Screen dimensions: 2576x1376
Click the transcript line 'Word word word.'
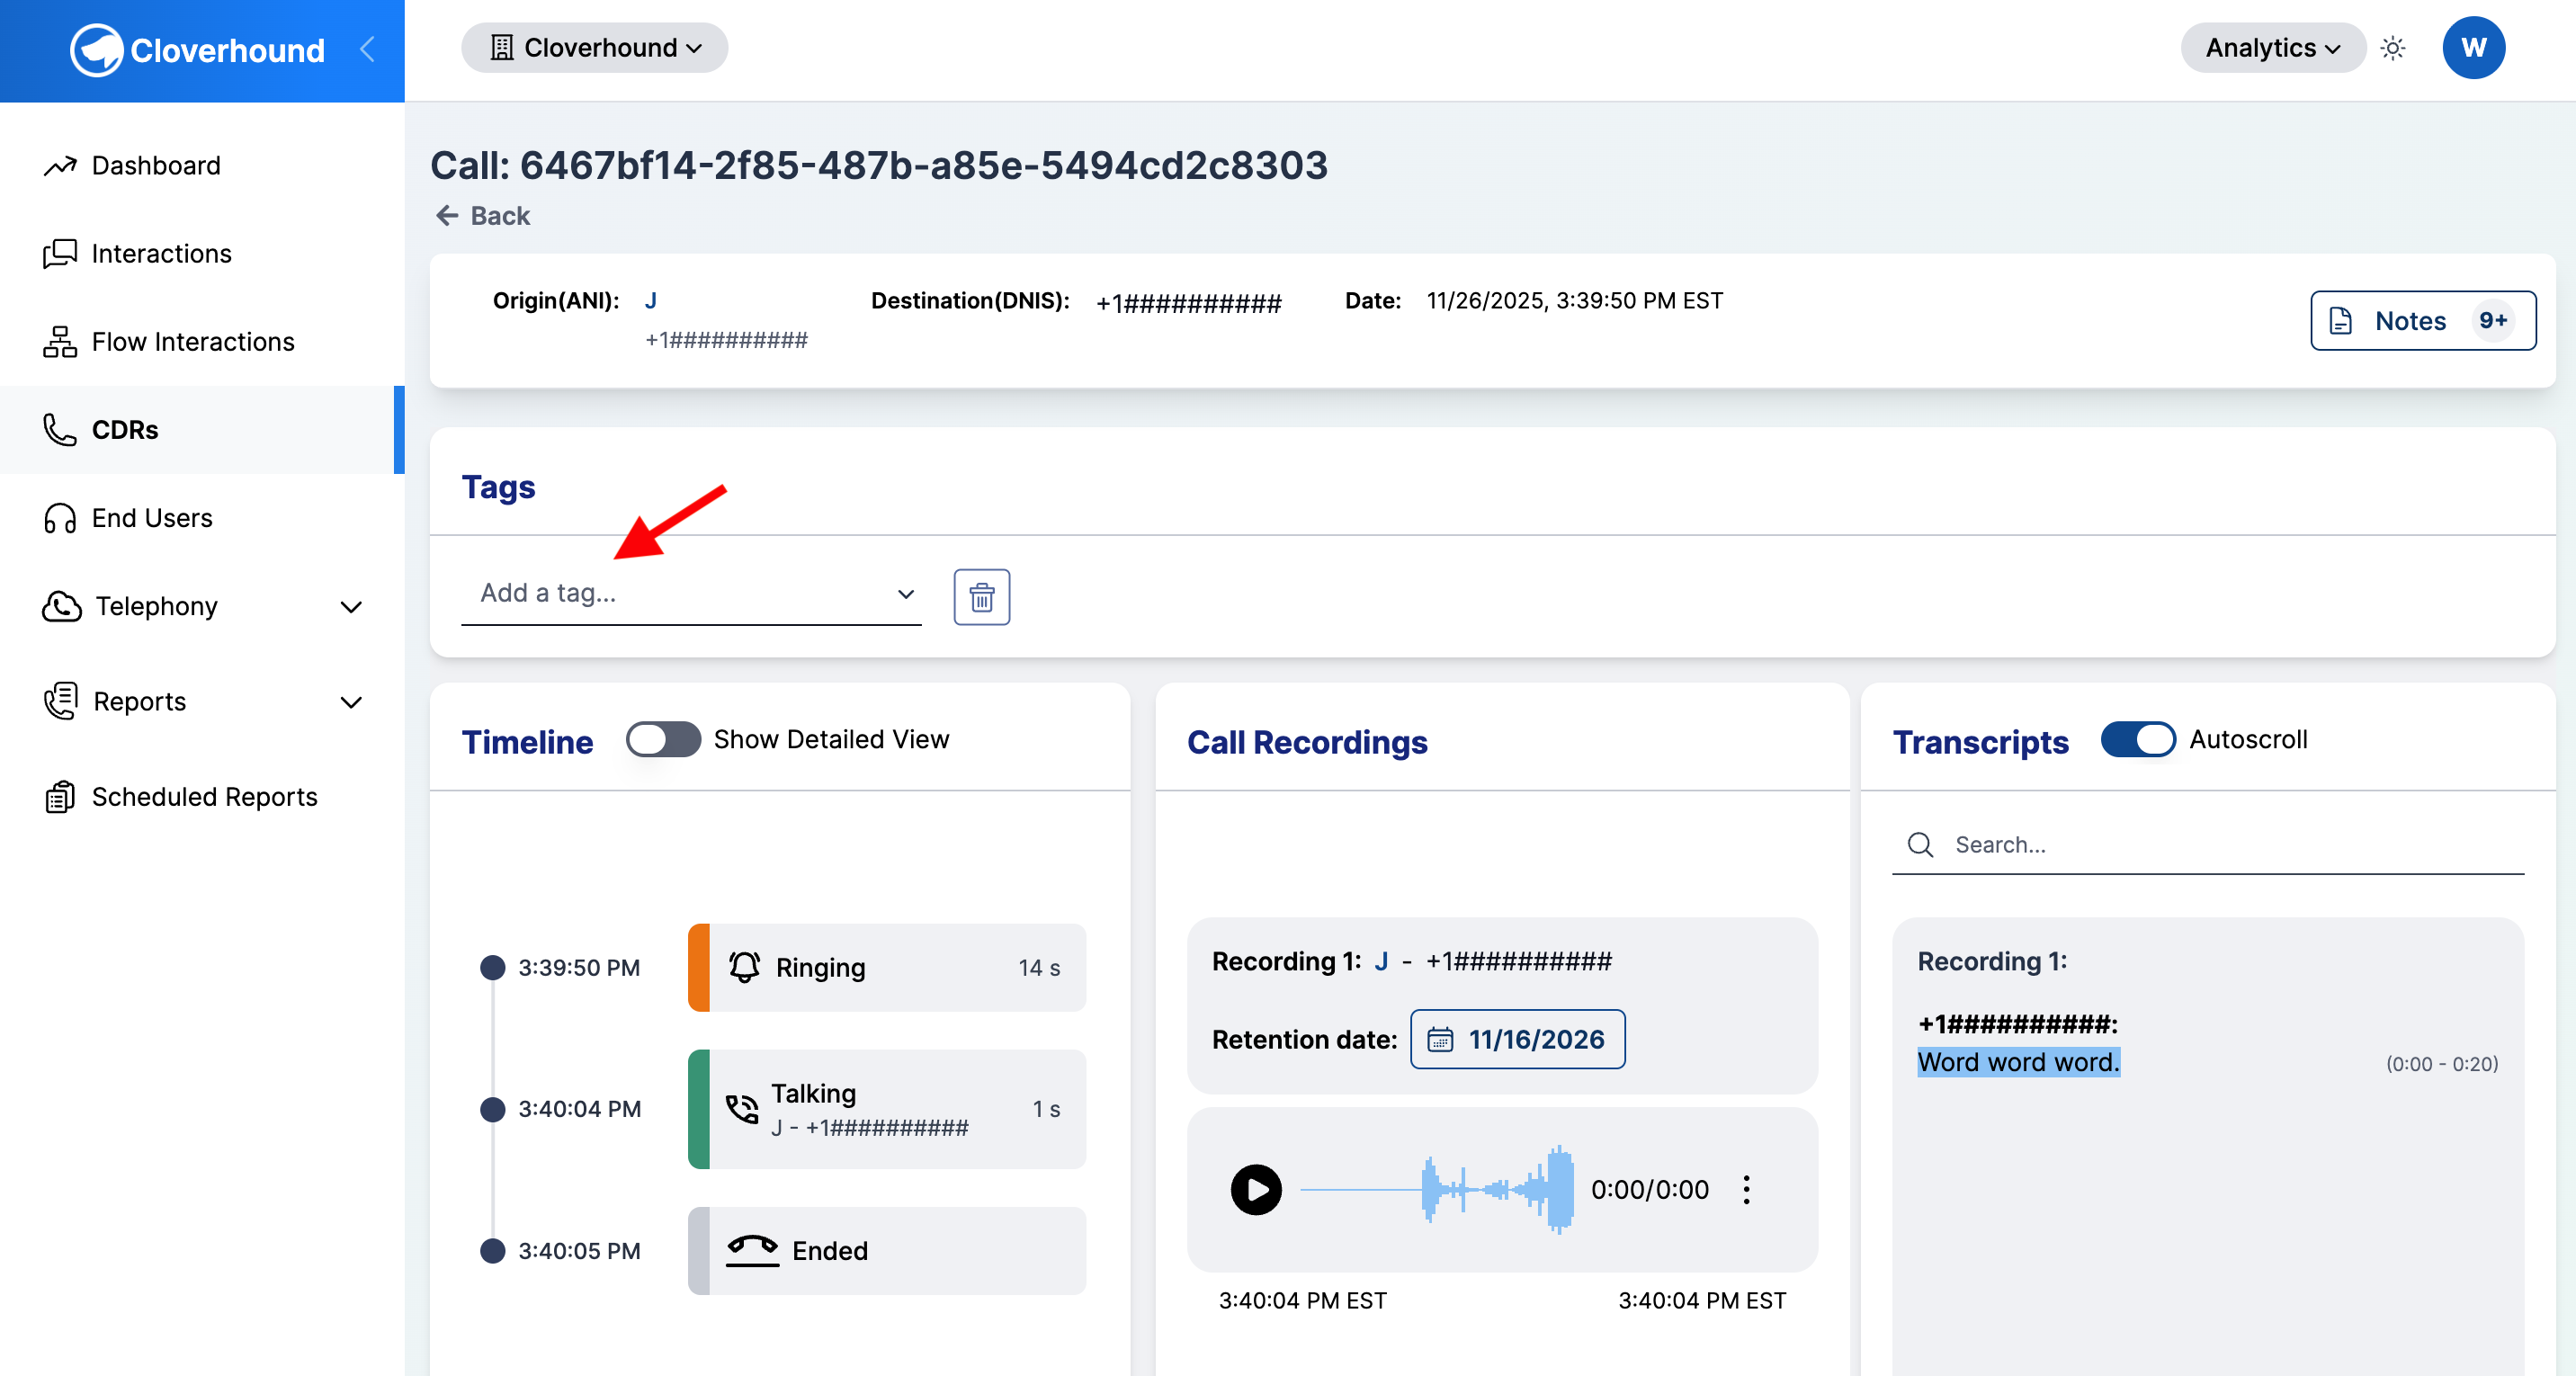2018,1062
